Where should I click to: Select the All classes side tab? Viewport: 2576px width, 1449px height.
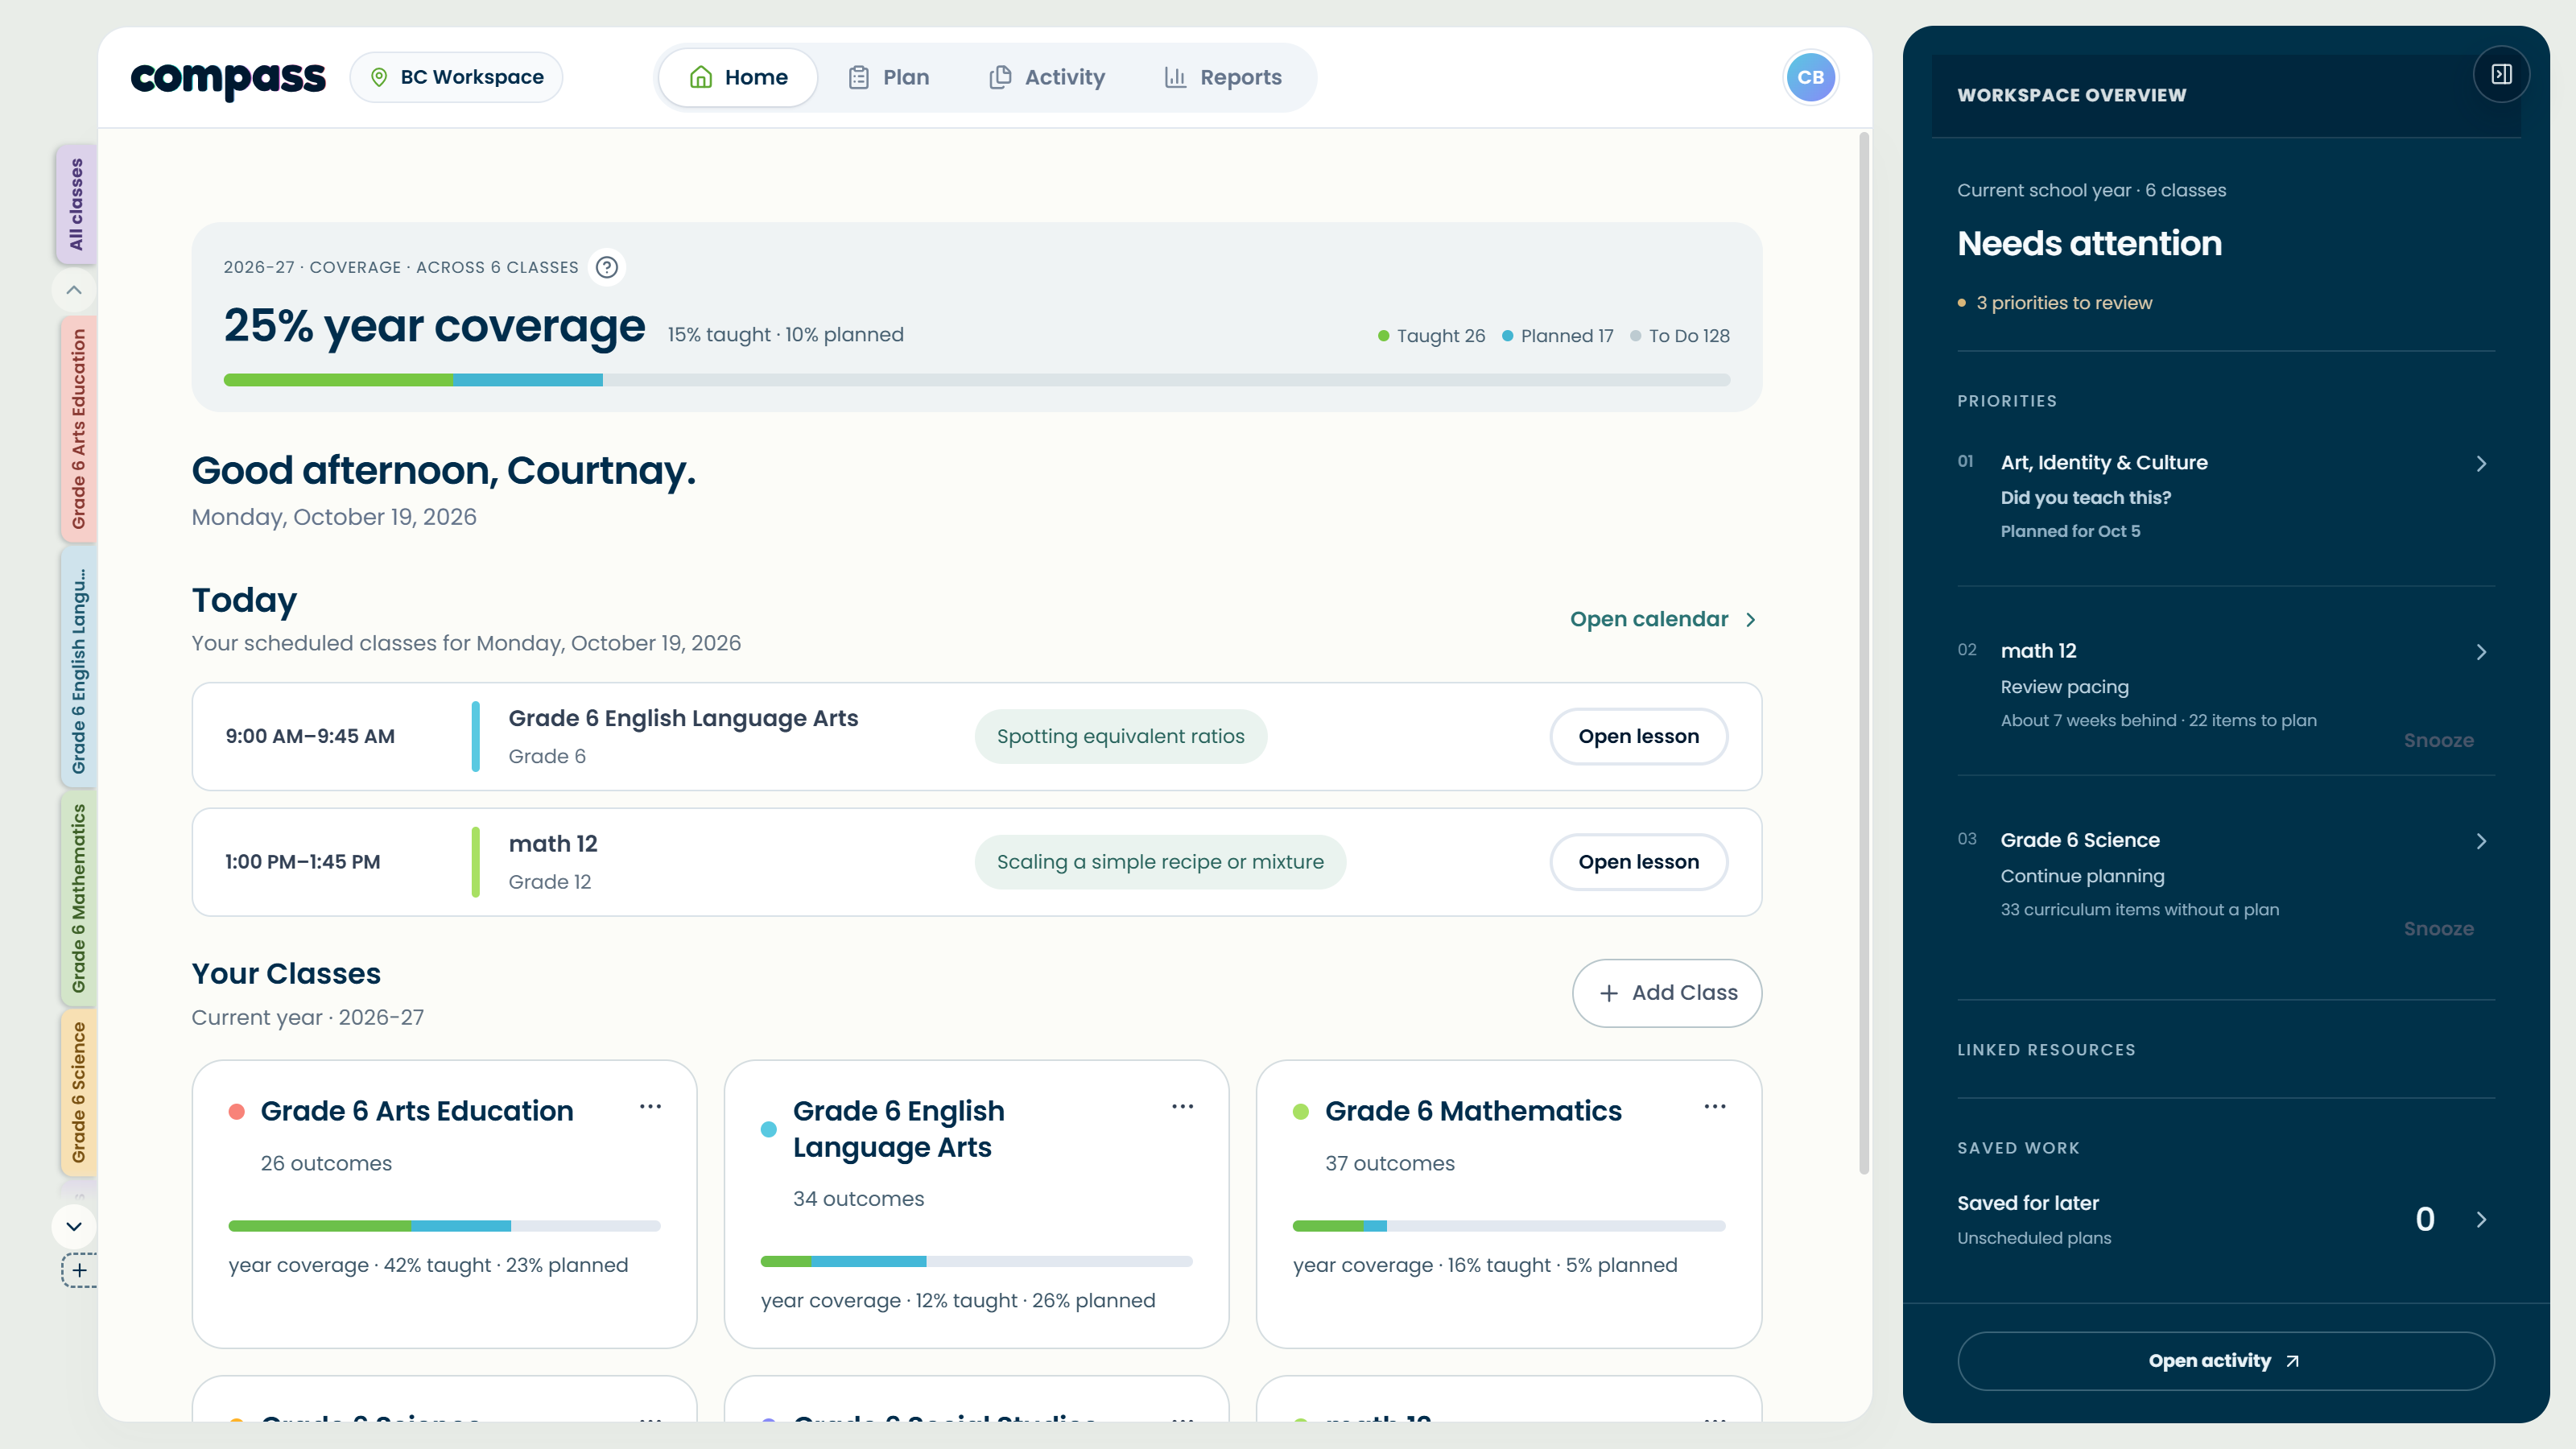click(x=76, y=204)
